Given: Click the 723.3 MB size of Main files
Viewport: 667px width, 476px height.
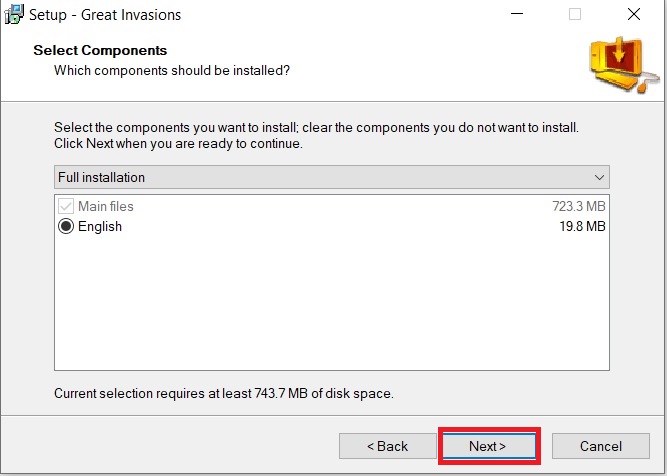Looking at the screenshot, I should click(579, 206).
